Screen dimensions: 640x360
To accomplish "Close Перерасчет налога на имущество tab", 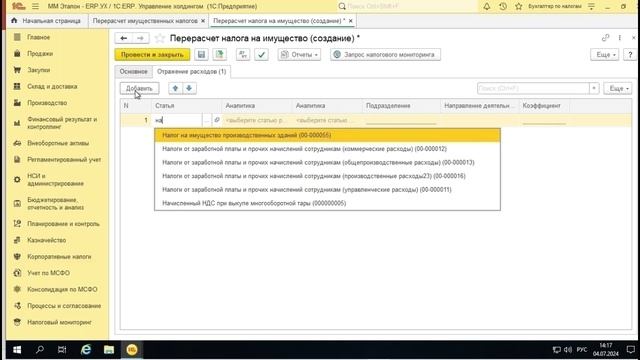I will click(350, 21).
